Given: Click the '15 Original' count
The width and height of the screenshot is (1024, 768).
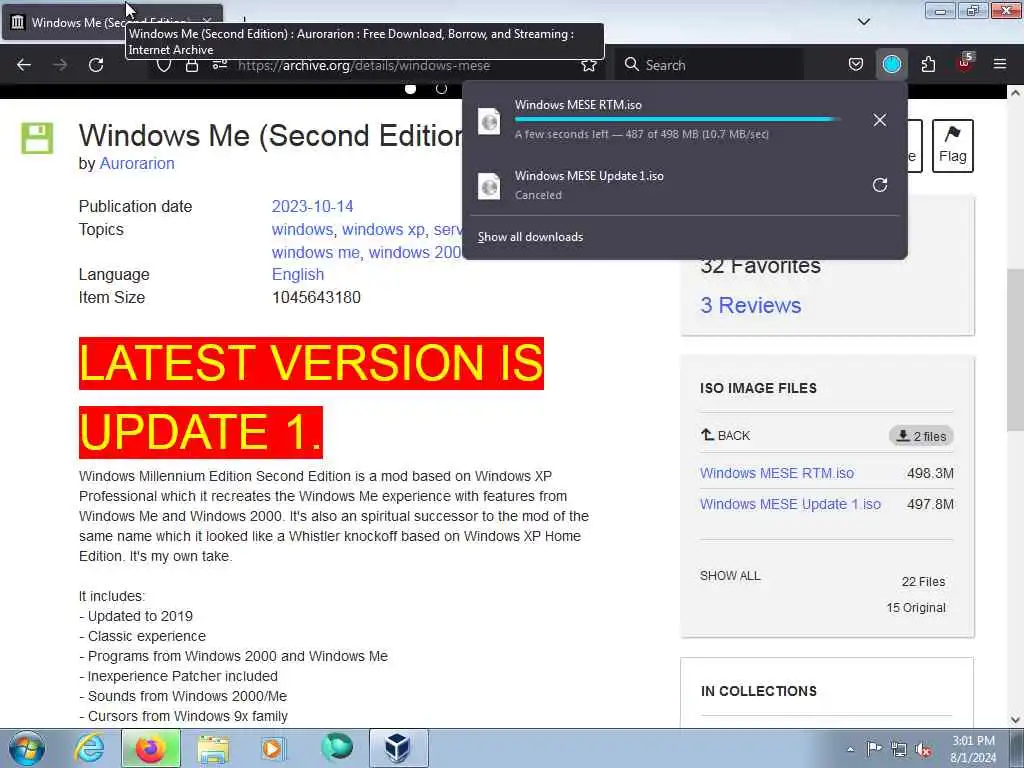Looking at the screenshot, I should pyautogui.click(x=916, y=607).
